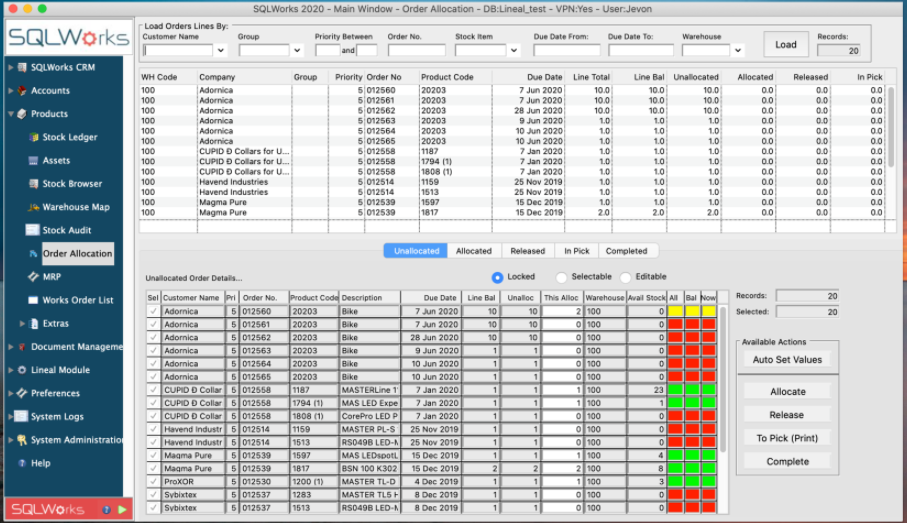Click the Complete button
907x523 pixels.
787,462
